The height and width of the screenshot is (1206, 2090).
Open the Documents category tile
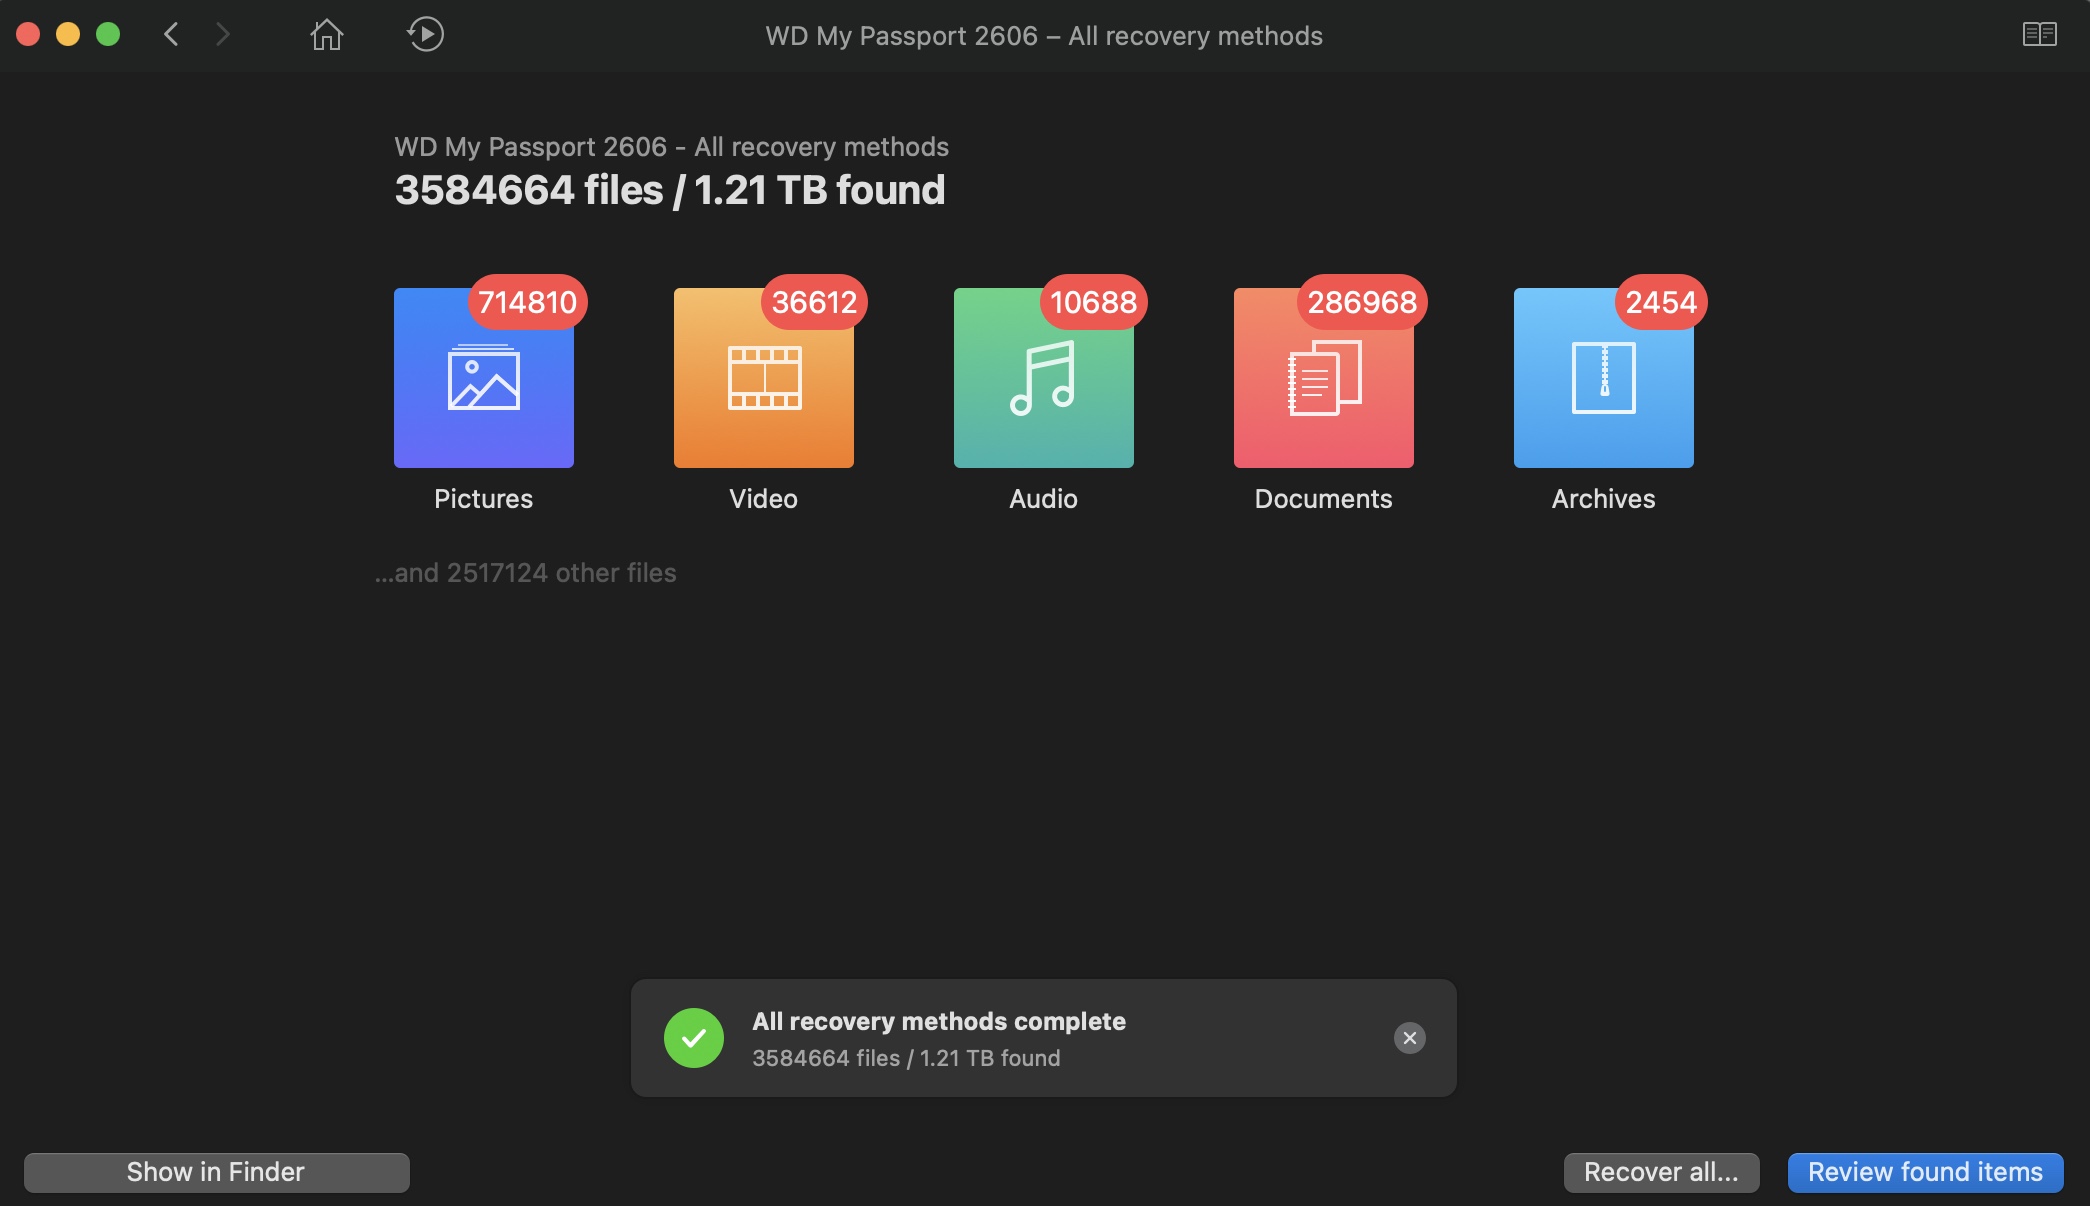pos(1323,379)
